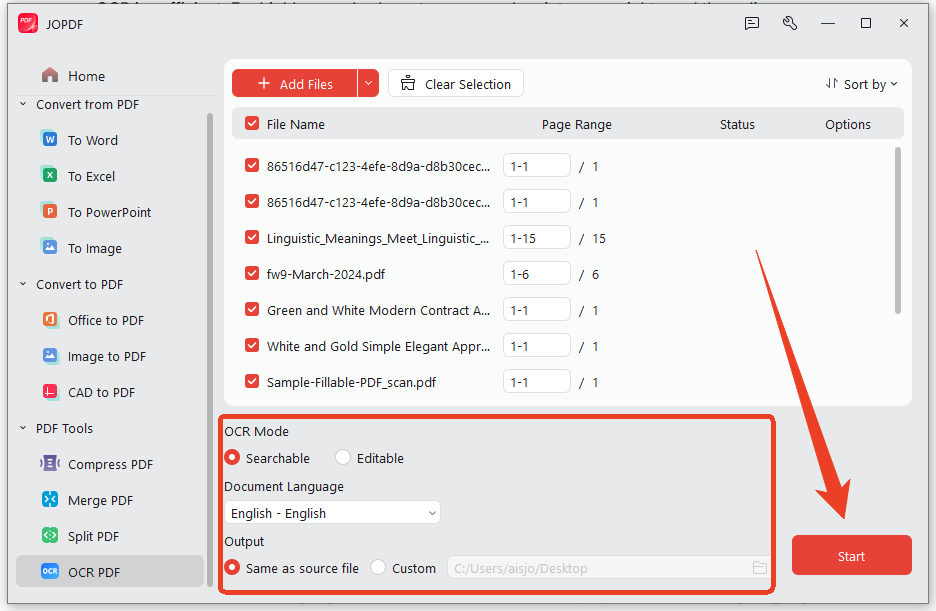This screenshot has width=936, height=611.
Task: Click the Compress PDF icon
Action: point(50,463)
